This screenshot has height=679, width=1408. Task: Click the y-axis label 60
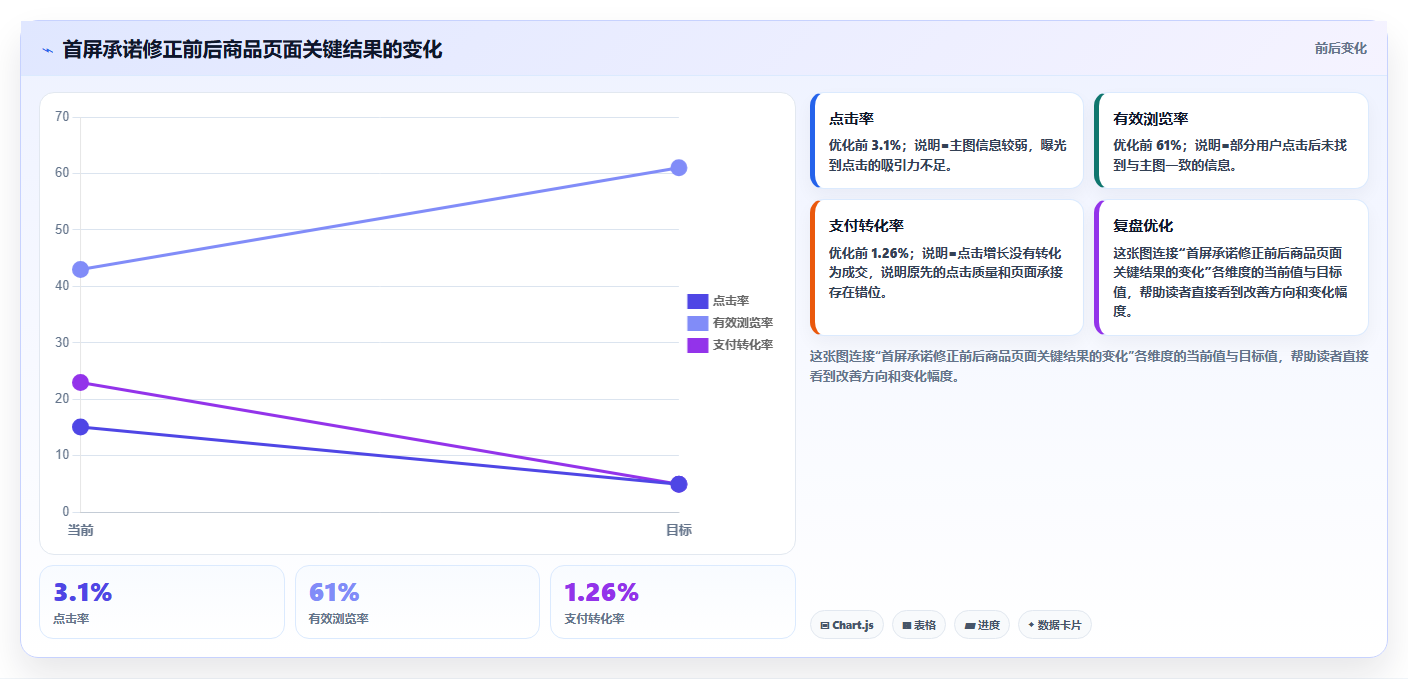click(62, 173)
